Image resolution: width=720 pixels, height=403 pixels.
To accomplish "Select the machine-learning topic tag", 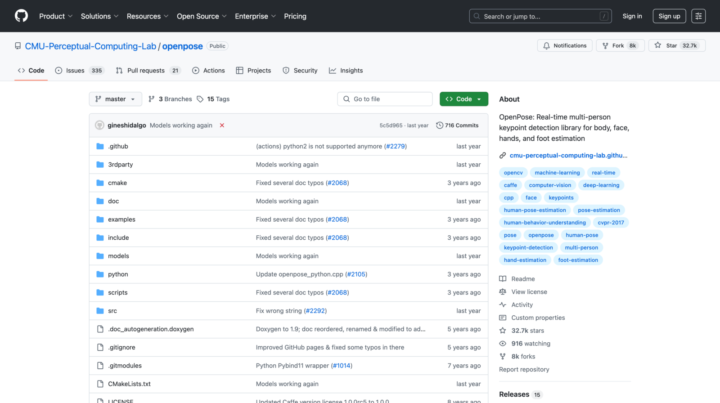I will (x=557, y=173).
